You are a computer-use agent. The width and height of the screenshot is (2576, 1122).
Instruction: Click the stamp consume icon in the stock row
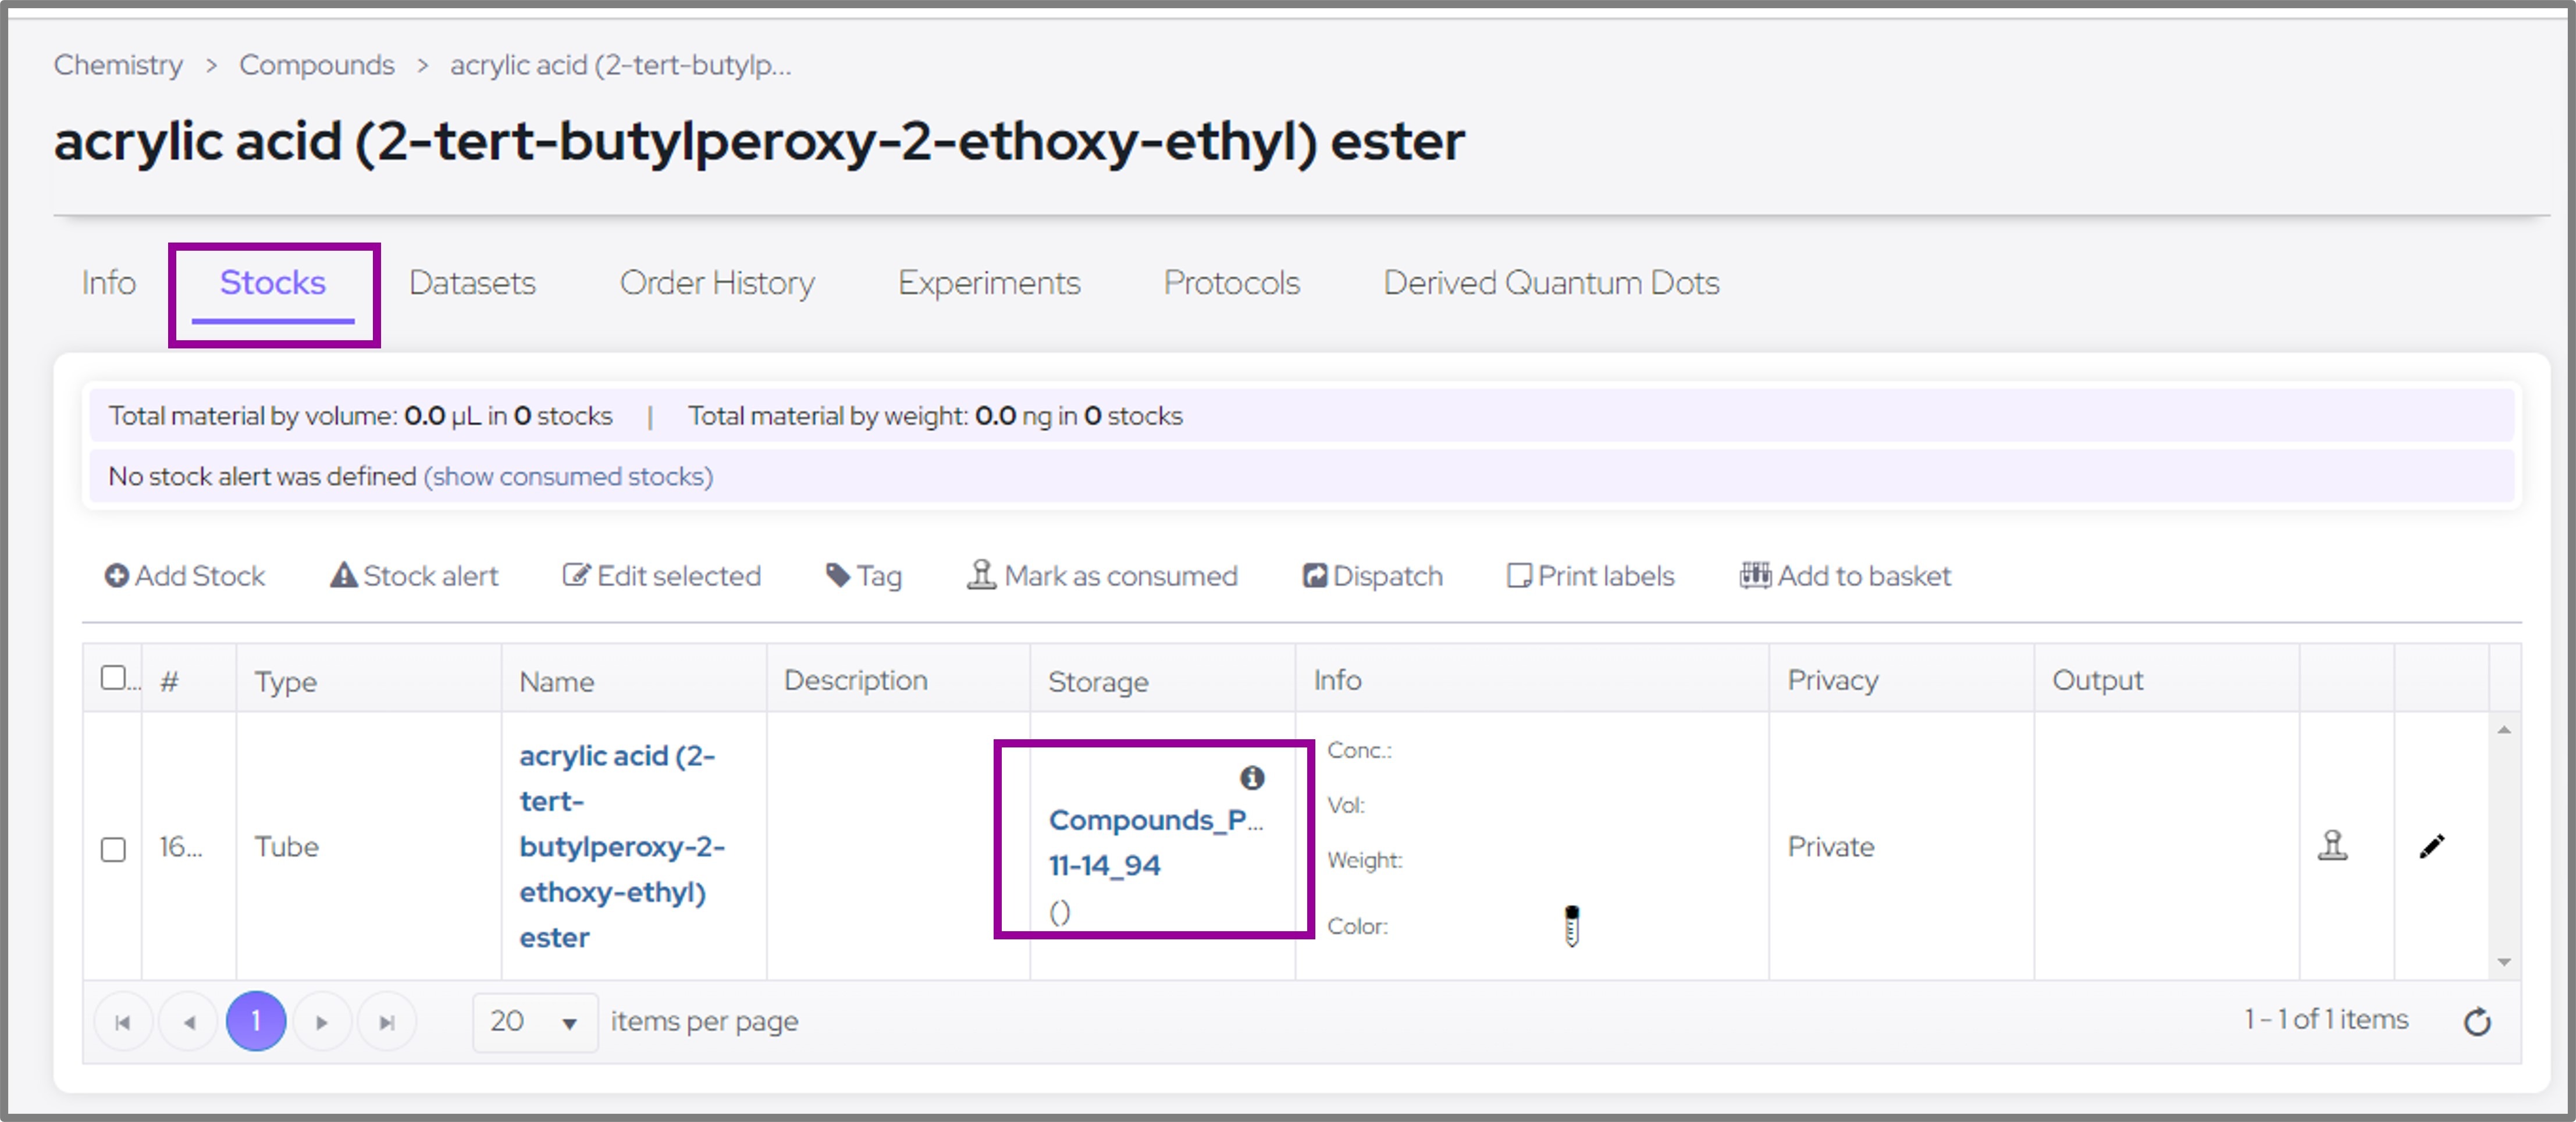pyautogui.click(x=2332, y=846)
